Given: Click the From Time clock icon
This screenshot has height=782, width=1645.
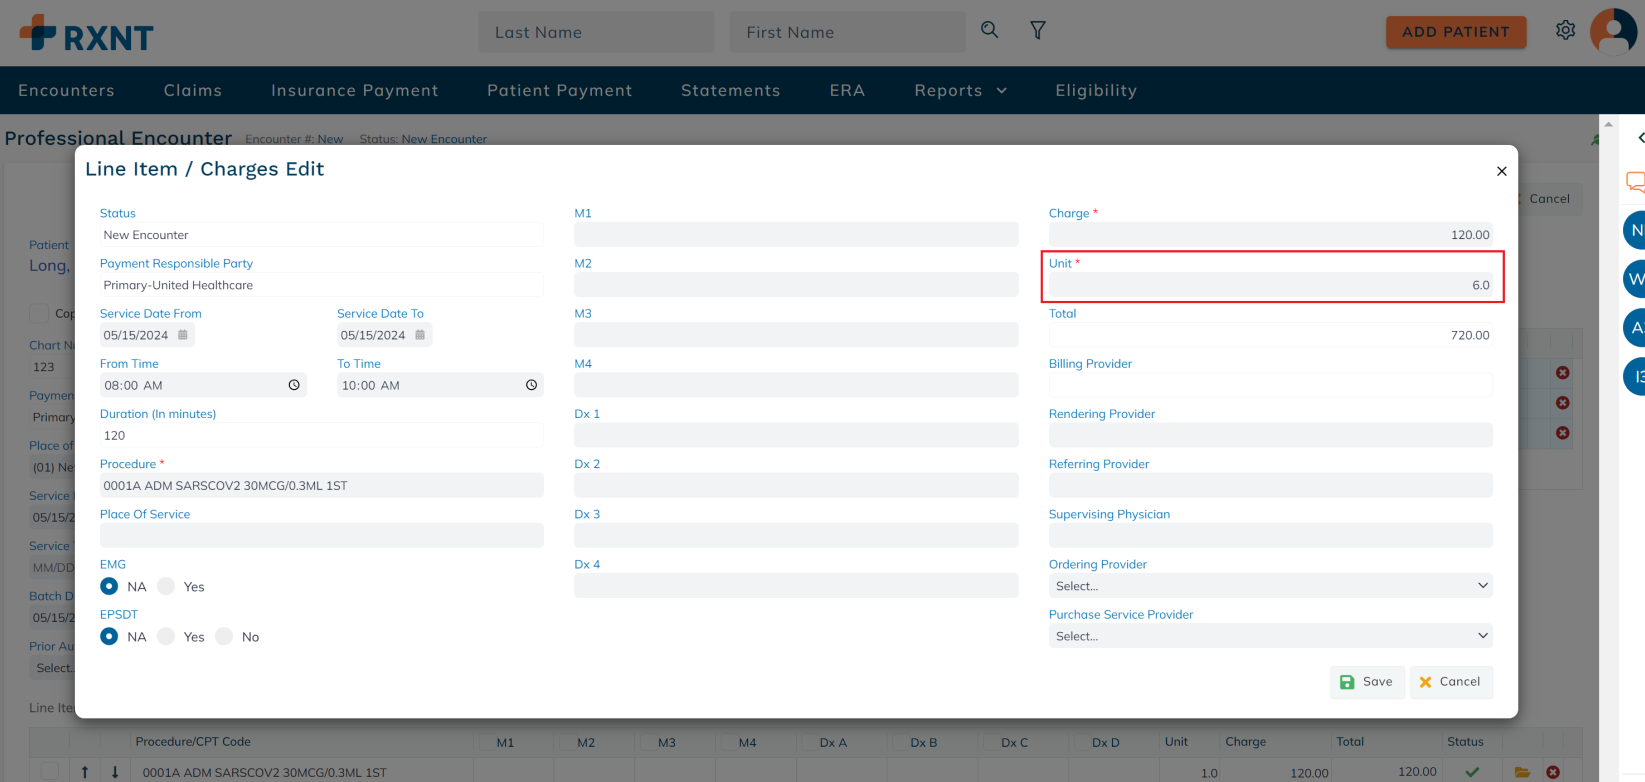Looking at the screenshot, I should tap(294, 385).
